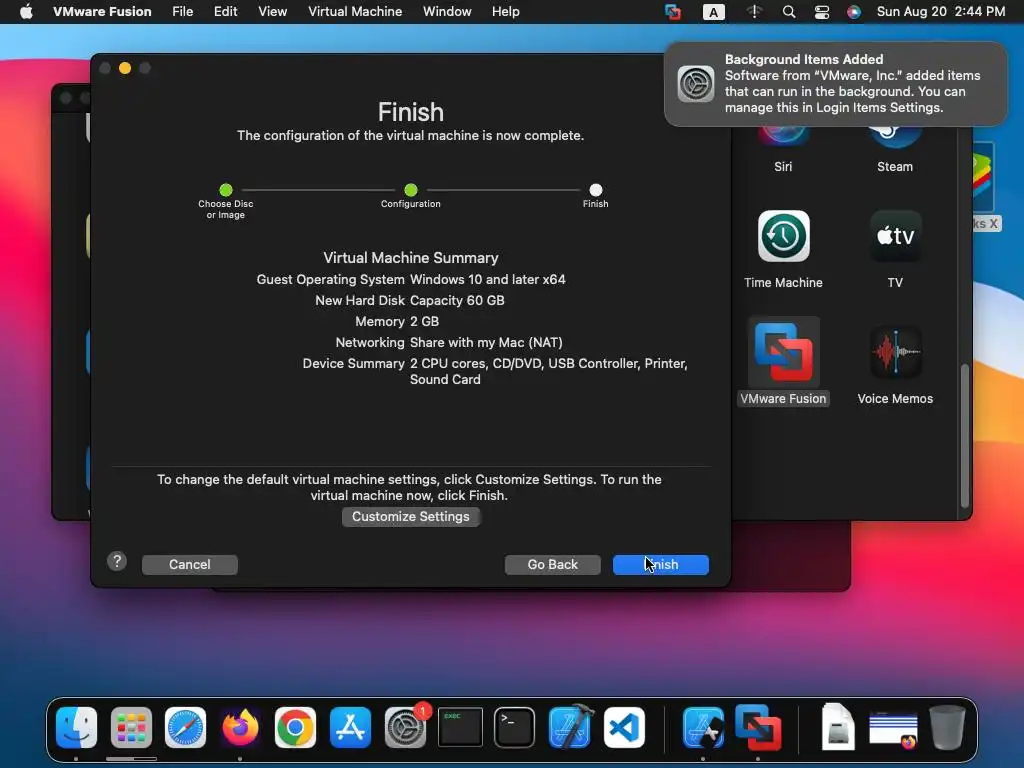Open Launchpad from the Dock

[x=131, y=727]
